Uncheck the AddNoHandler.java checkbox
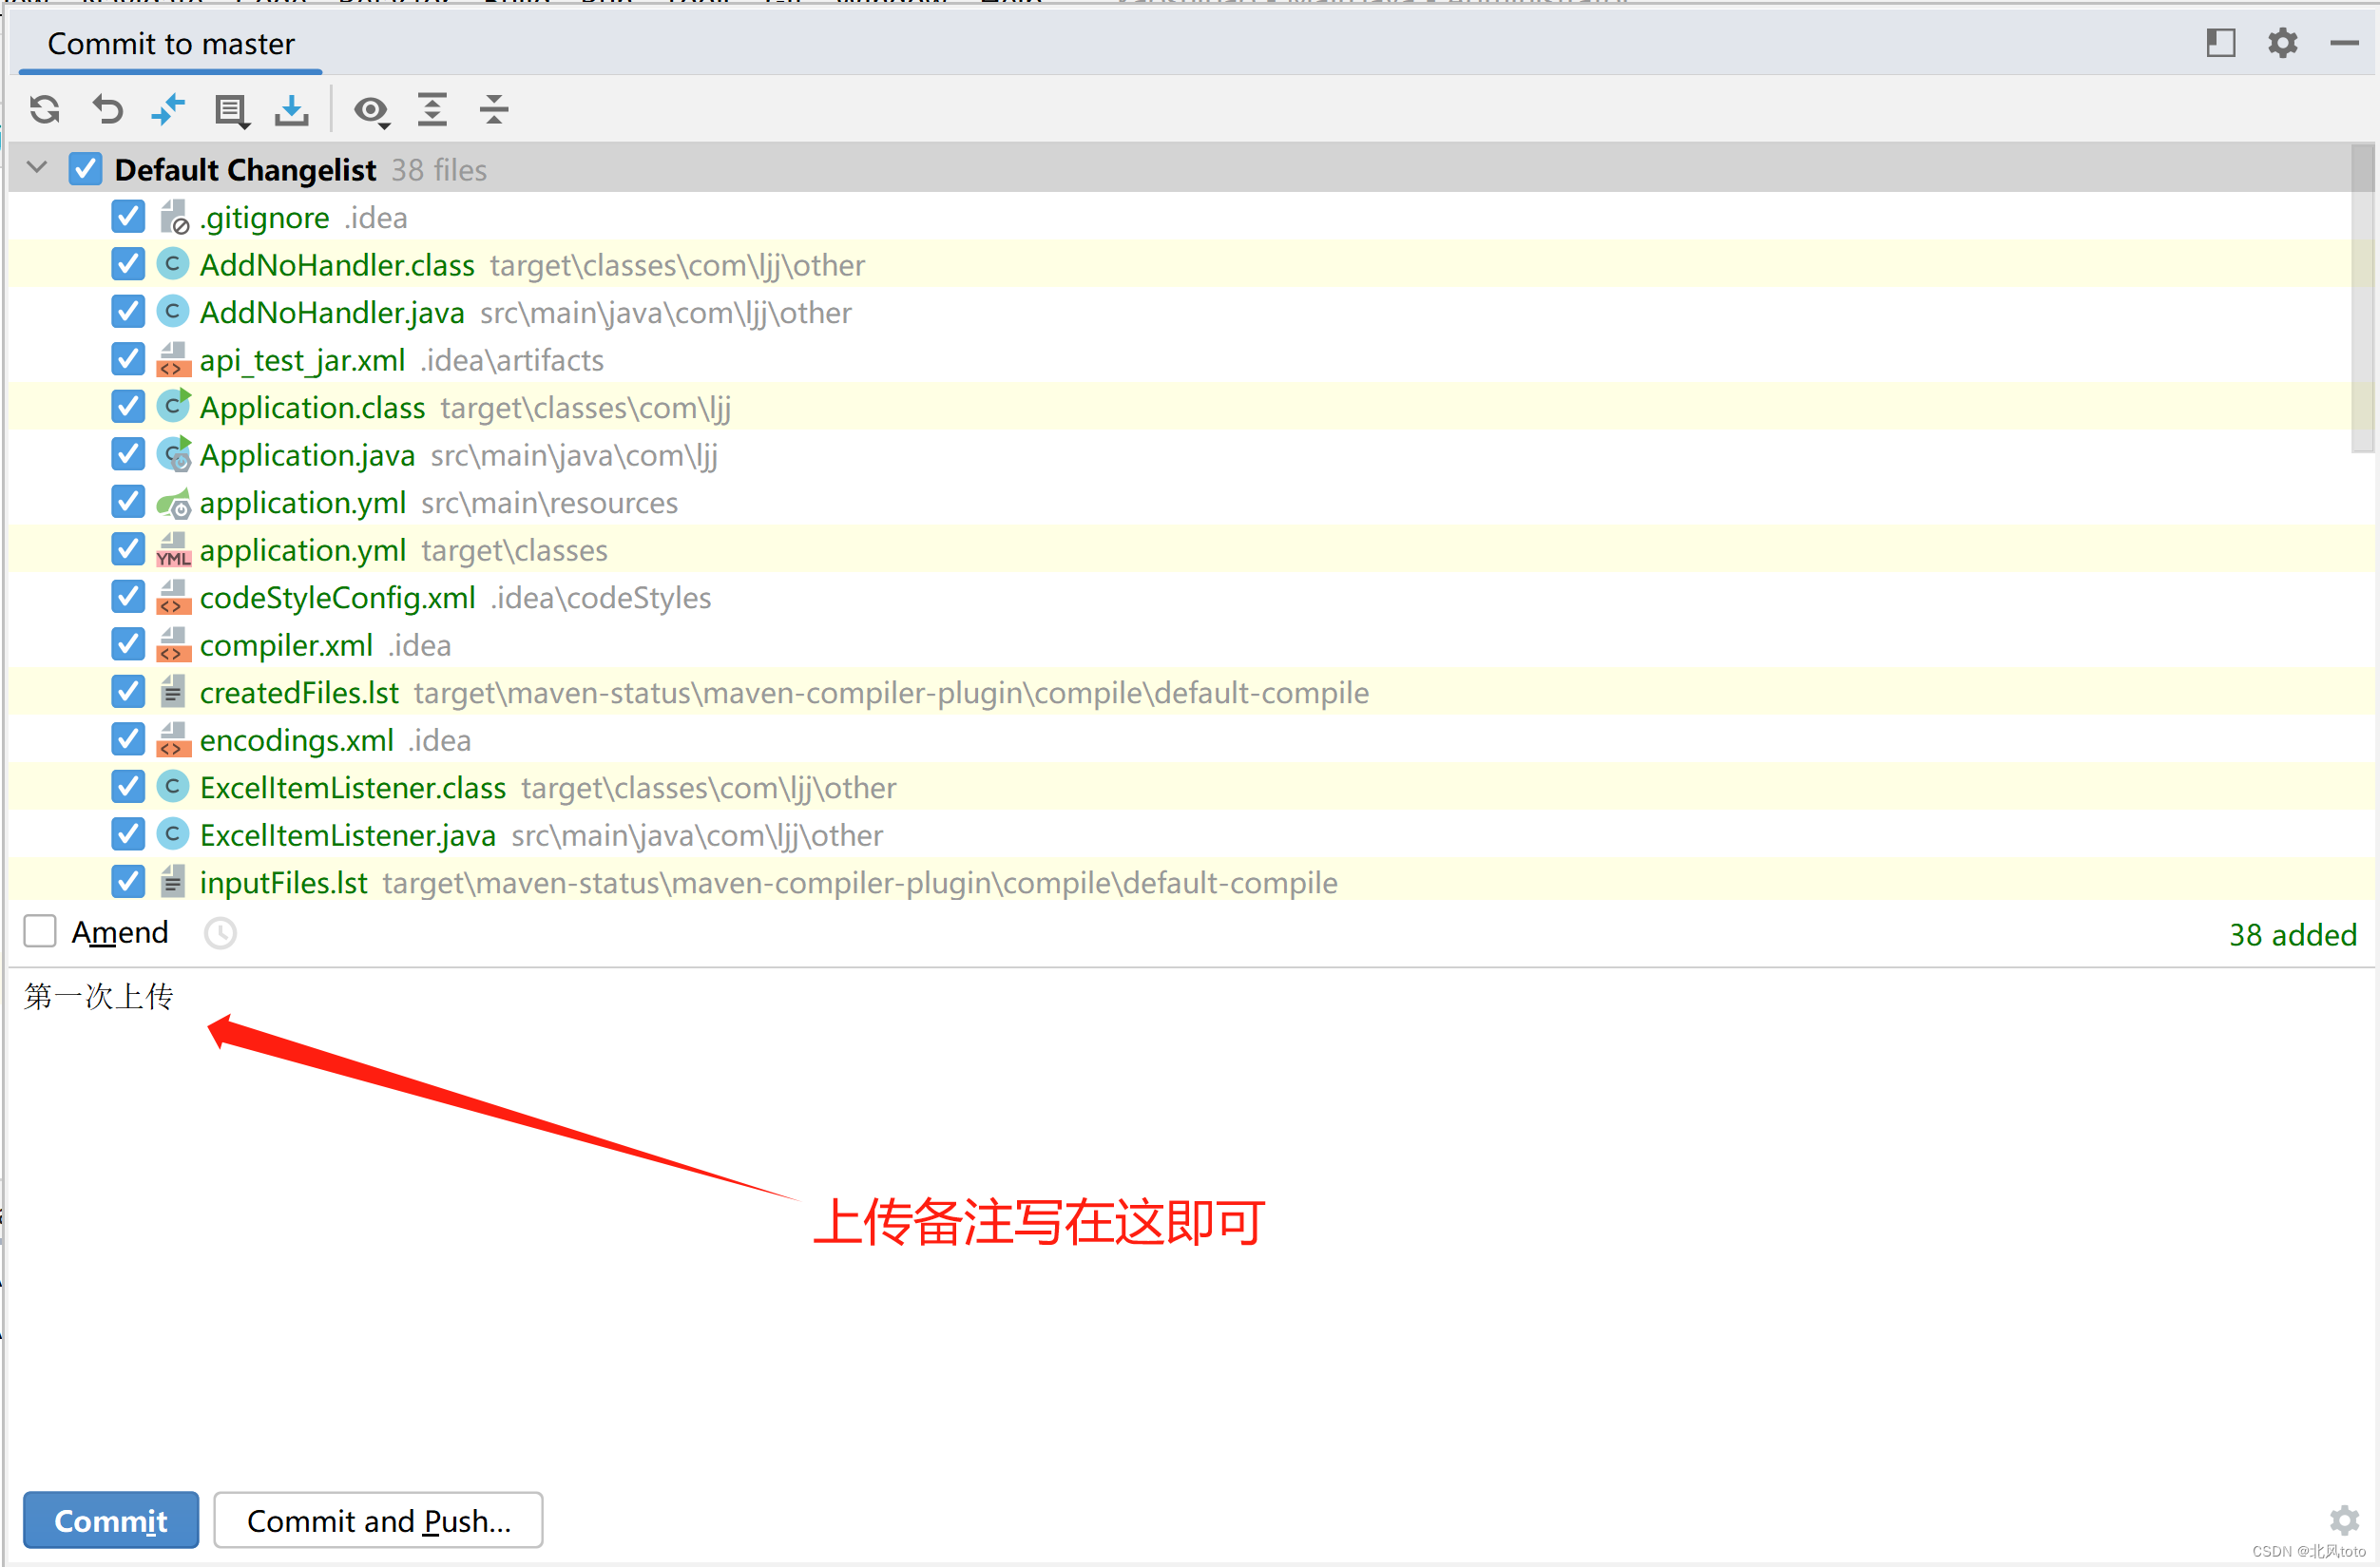The image size is (2380, 1567). tap(128, 312)
